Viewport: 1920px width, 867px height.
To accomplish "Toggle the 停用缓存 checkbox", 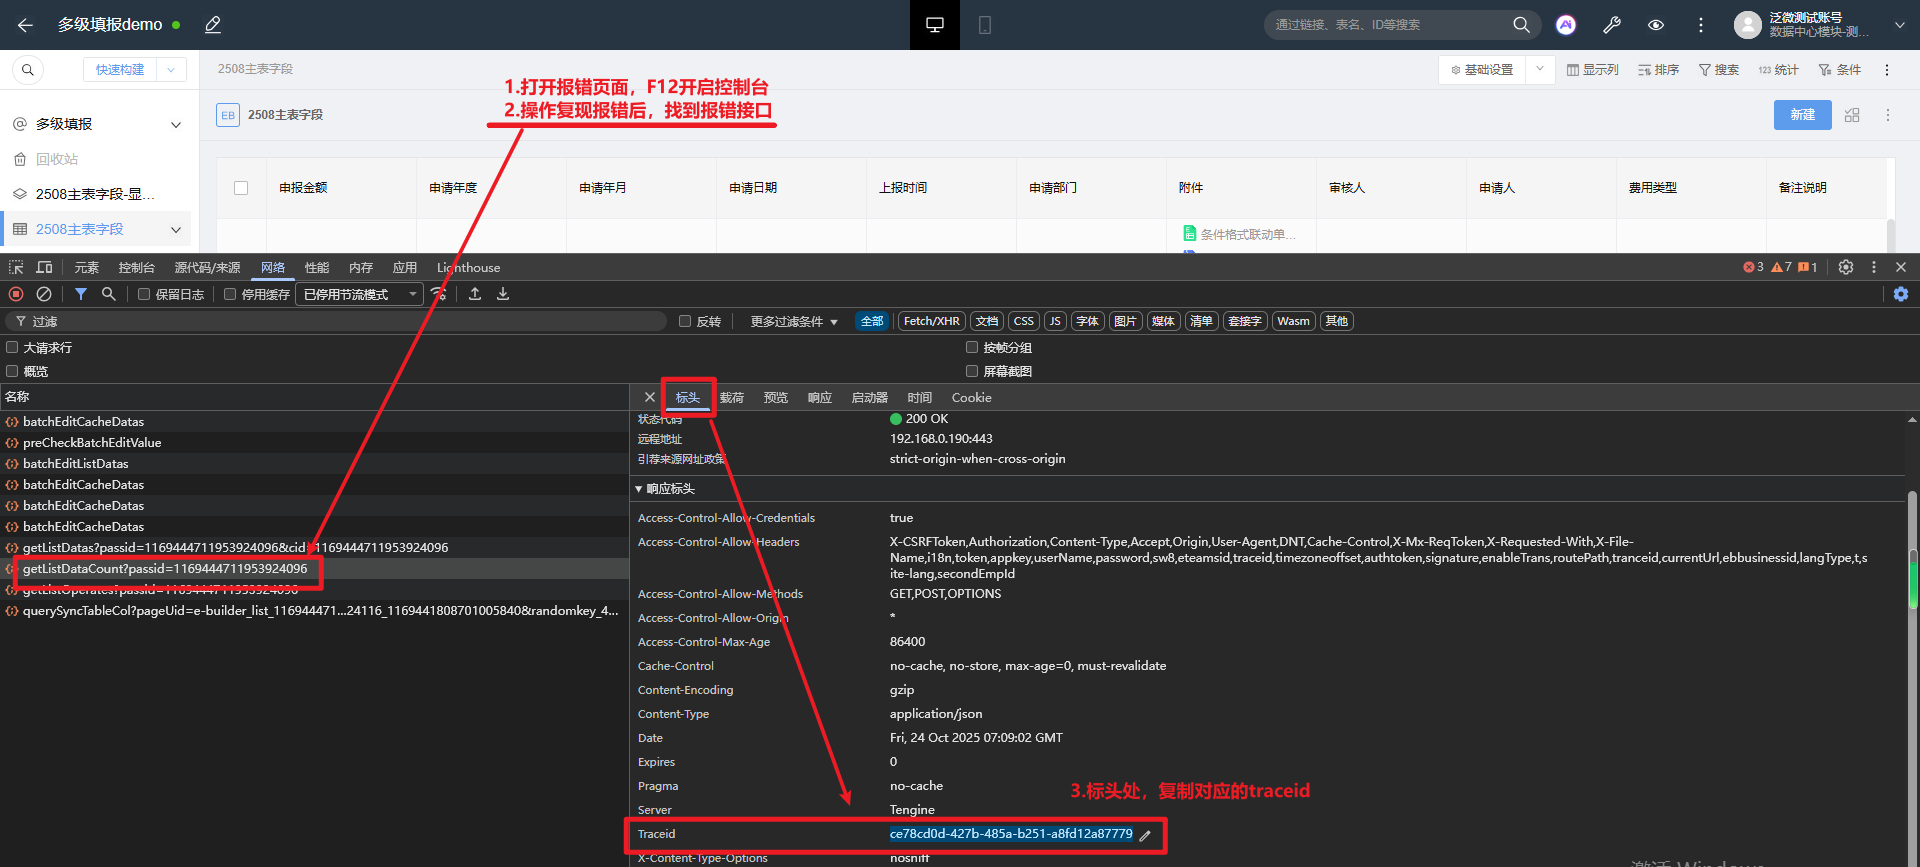I will pyautogui.click(x=230, y=294).
